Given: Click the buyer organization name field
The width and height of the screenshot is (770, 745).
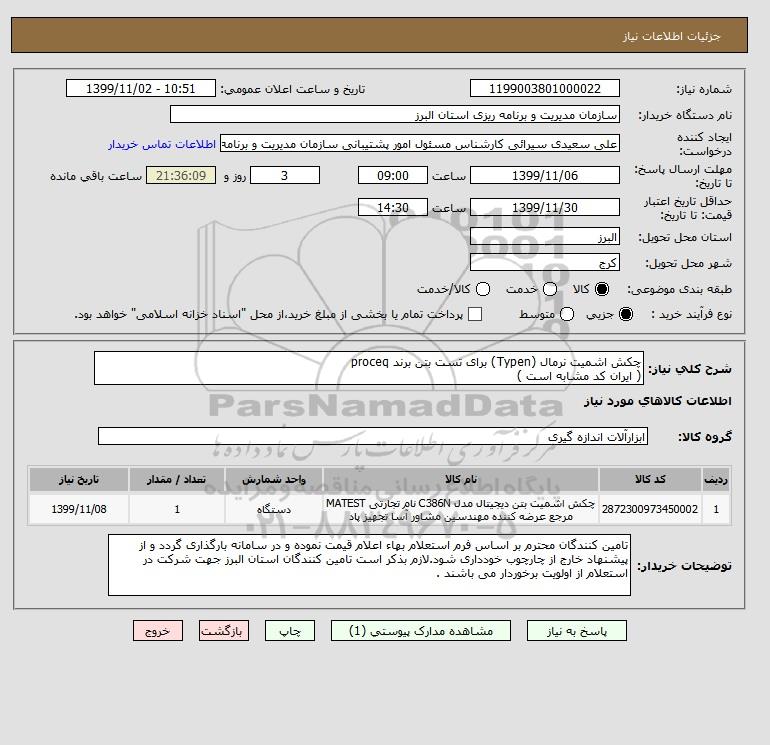Looking at the screenshot, I should click(x=395, y=114).
